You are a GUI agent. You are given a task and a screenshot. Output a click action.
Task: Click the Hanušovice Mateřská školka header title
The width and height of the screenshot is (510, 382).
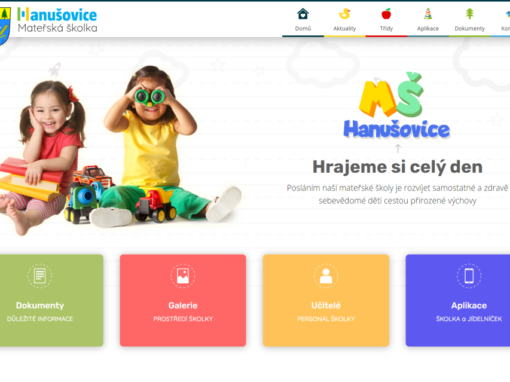[57, 20]
